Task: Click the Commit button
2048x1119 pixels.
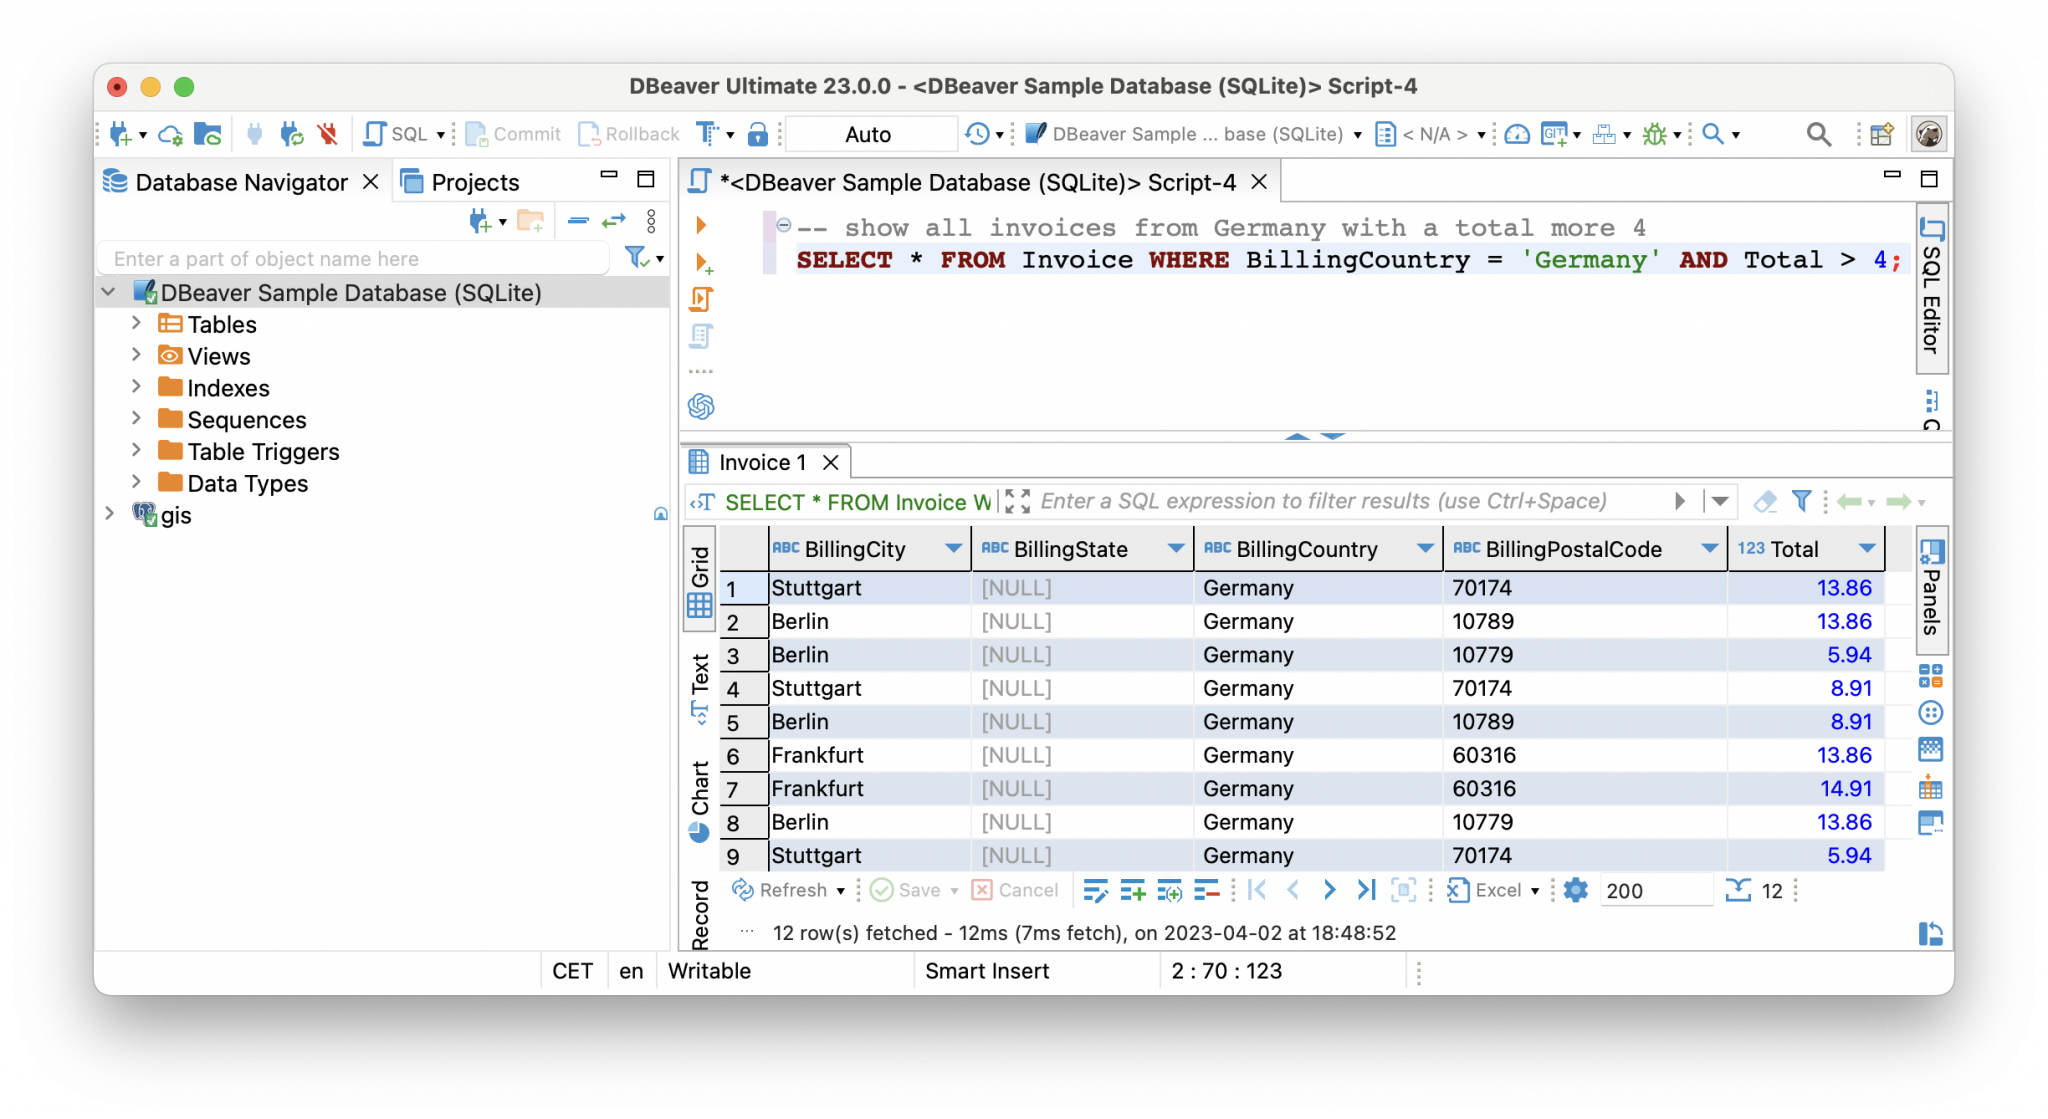Action: point(513,133)
